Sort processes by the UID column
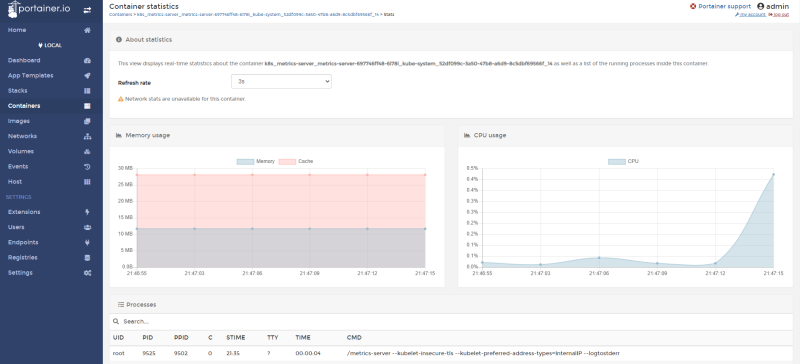The image size is (800, 364). click(118, 337)
